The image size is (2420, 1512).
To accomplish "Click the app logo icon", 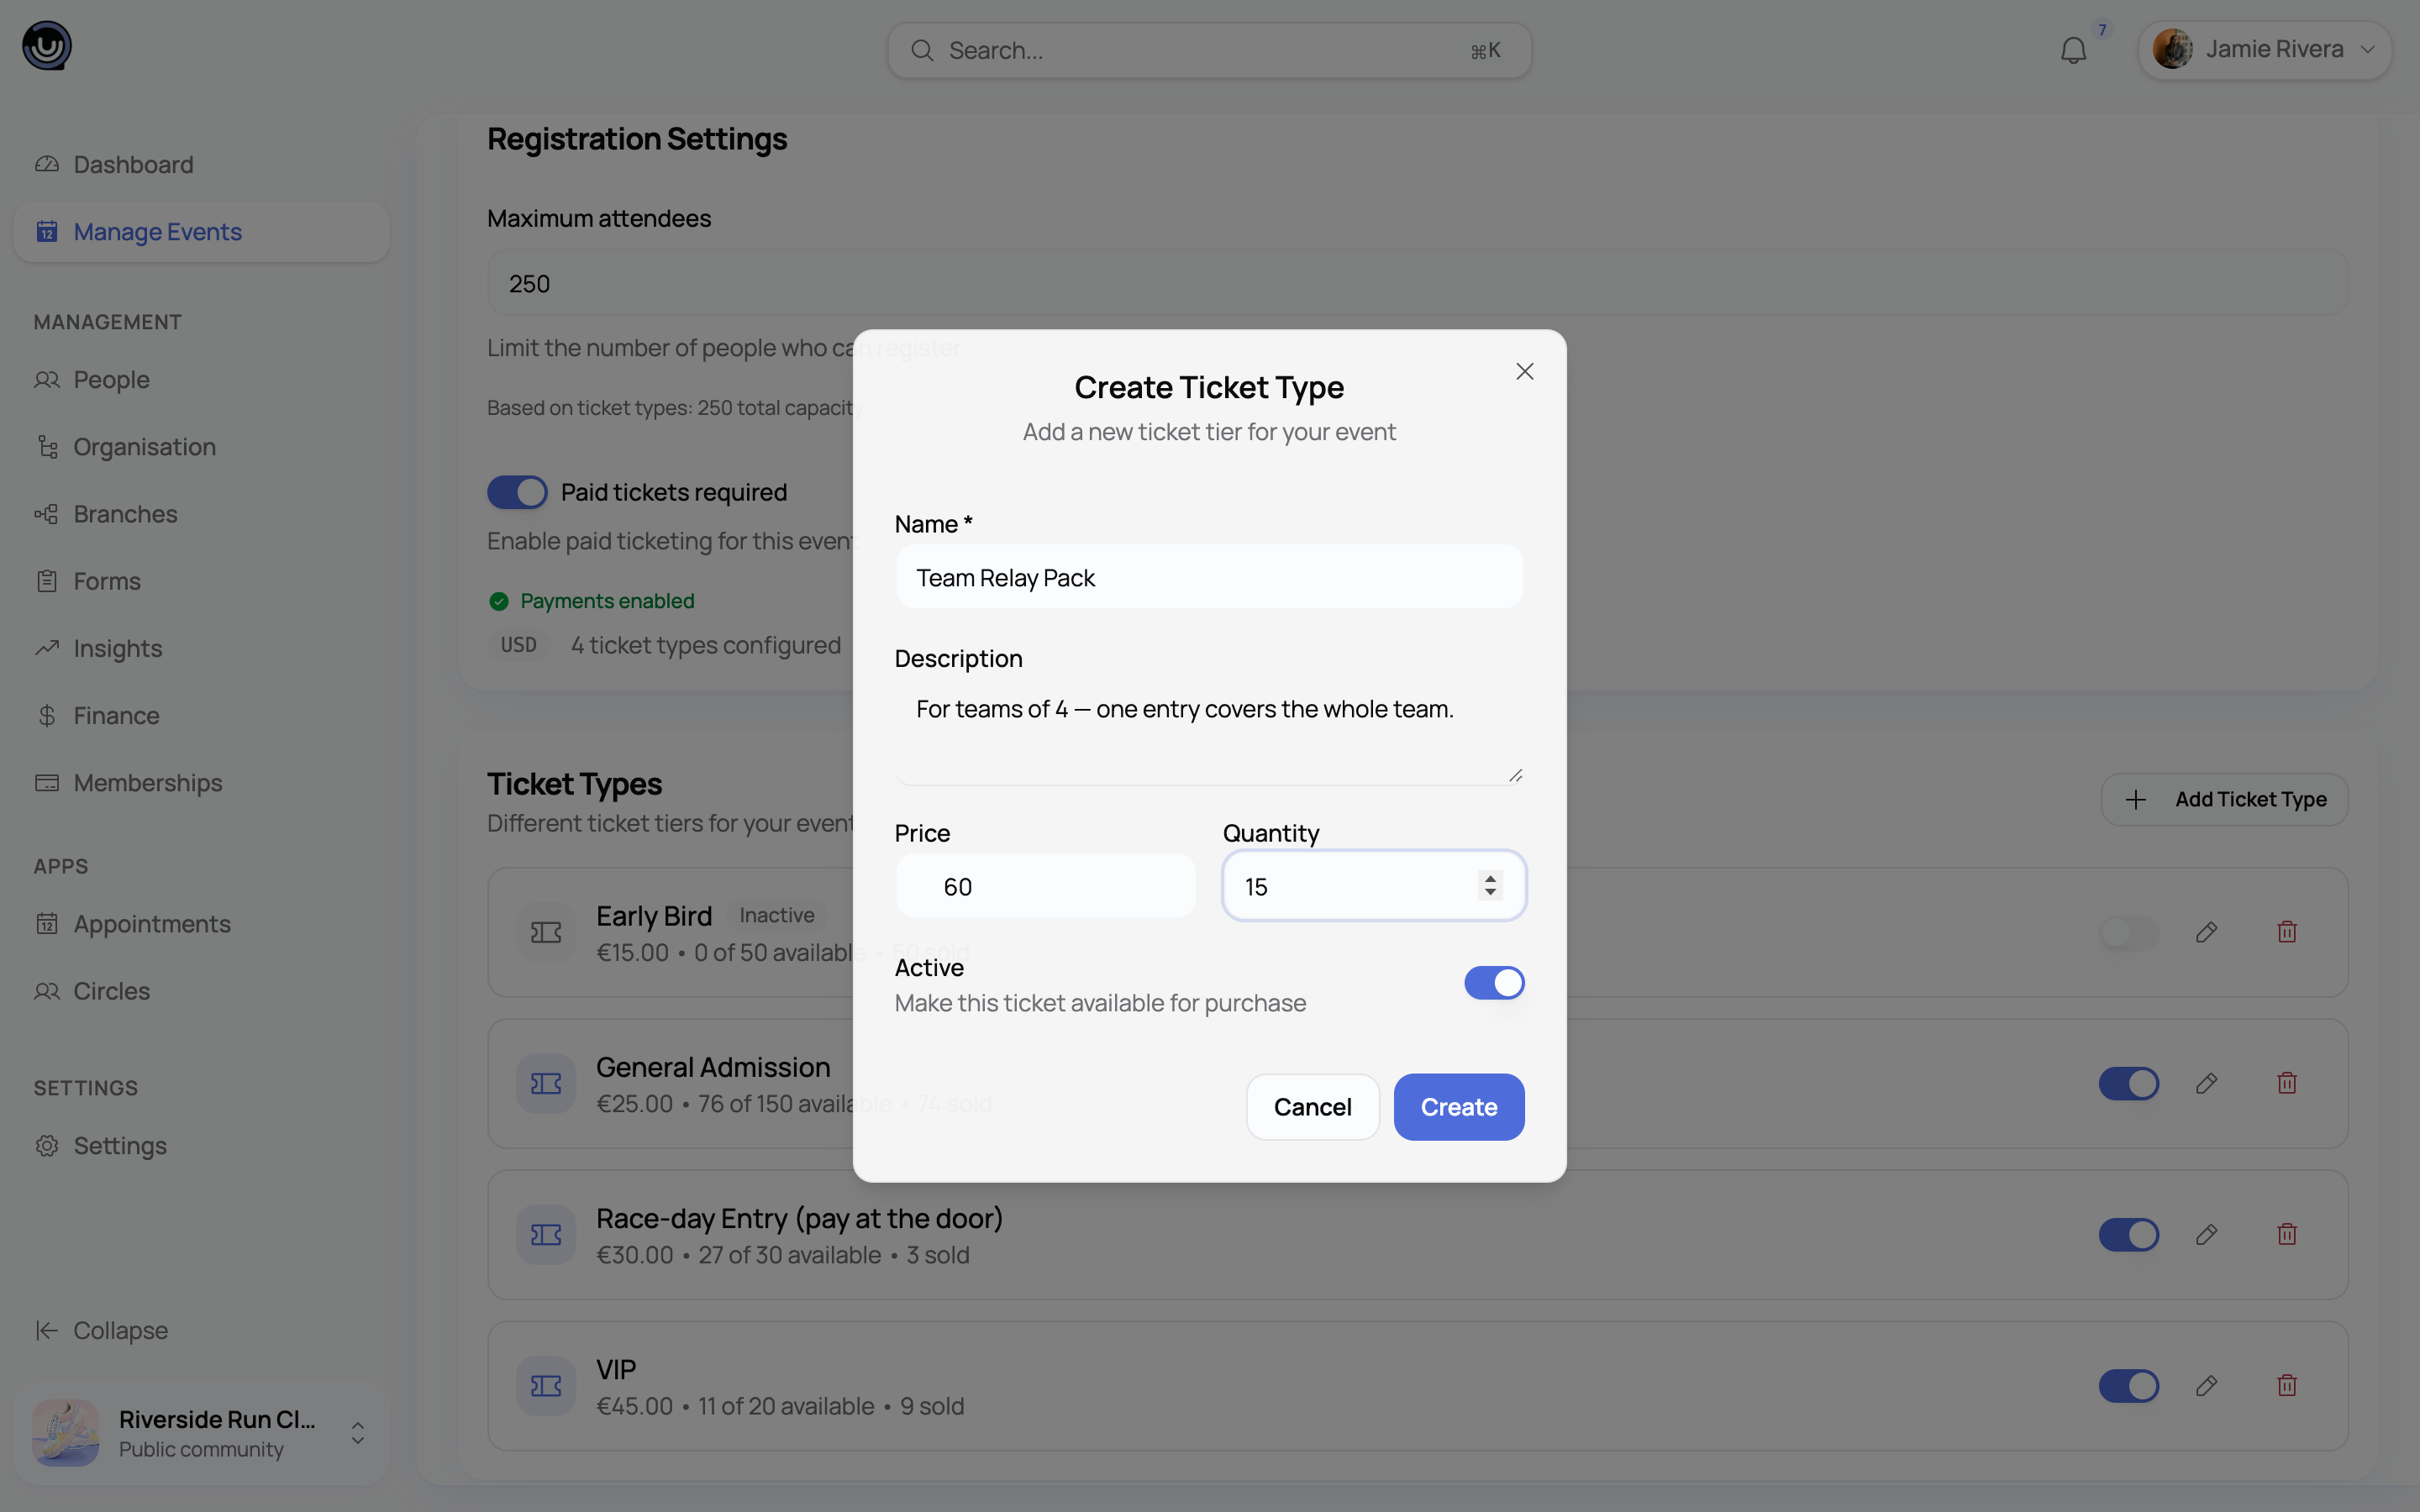I will click(x=47, y=46).
